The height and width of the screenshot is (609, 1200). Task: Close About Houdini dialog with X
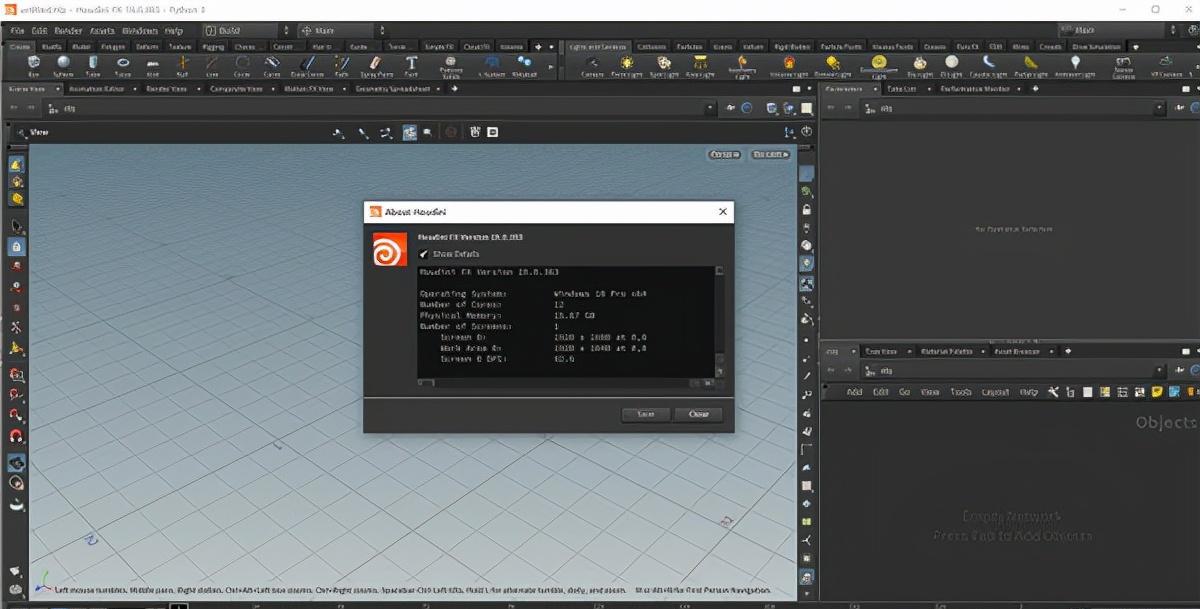(722, 211)
